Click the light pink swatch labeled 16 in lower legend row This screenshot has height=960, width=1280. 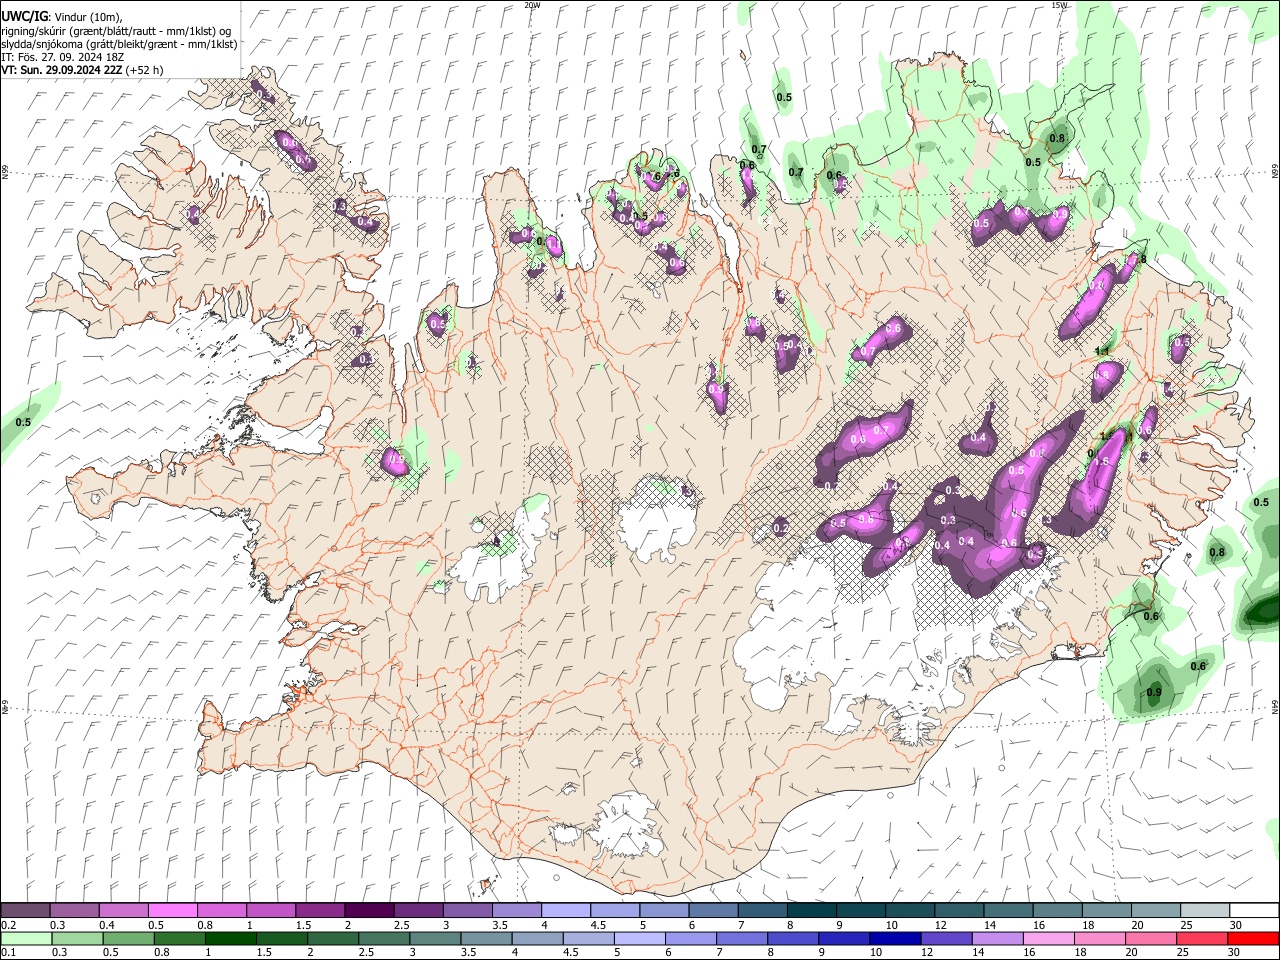pos(1048,938)
